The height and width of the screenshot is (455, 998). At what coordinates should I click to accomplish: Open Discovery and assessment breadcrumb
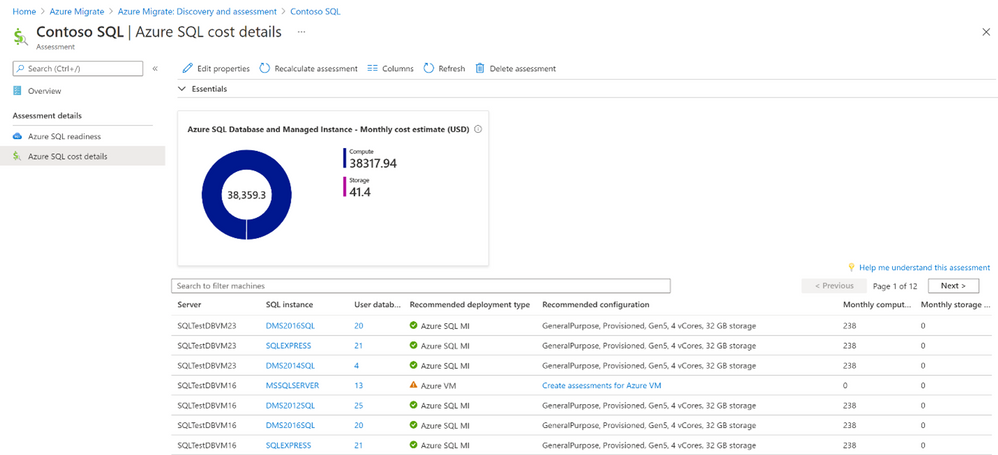coord(197,11)
